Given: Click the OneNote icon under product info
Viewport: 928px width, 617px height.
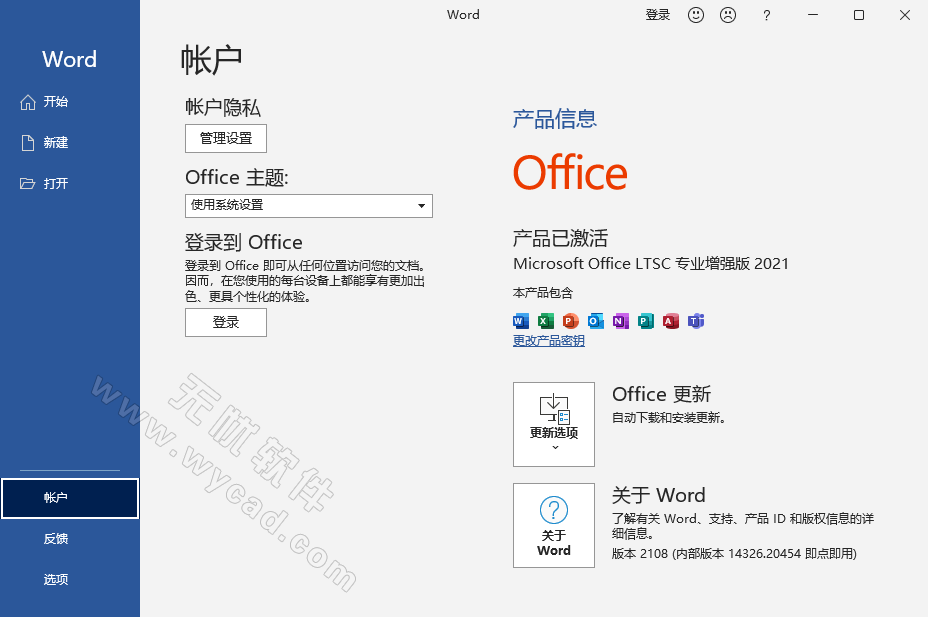Looking at the screenshot, I should click(x=619, y=321).
